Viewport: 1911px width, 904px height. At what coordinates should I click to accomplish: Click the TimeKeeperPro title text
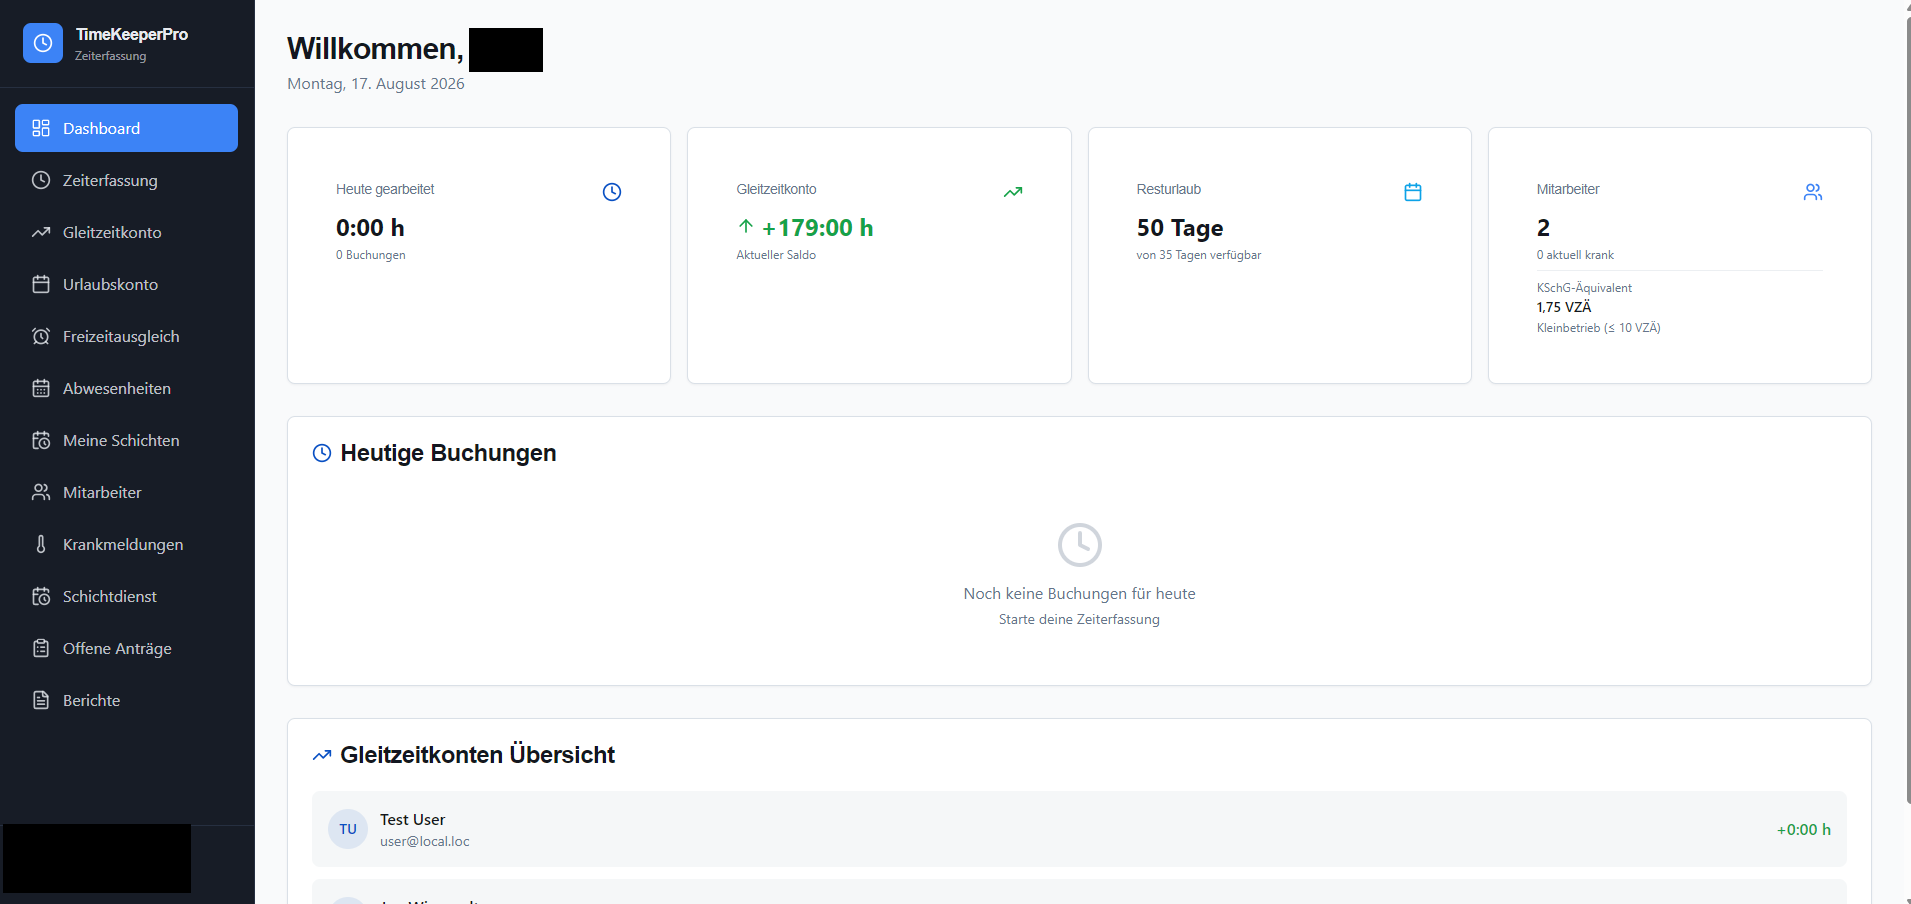tap(132, 34)
